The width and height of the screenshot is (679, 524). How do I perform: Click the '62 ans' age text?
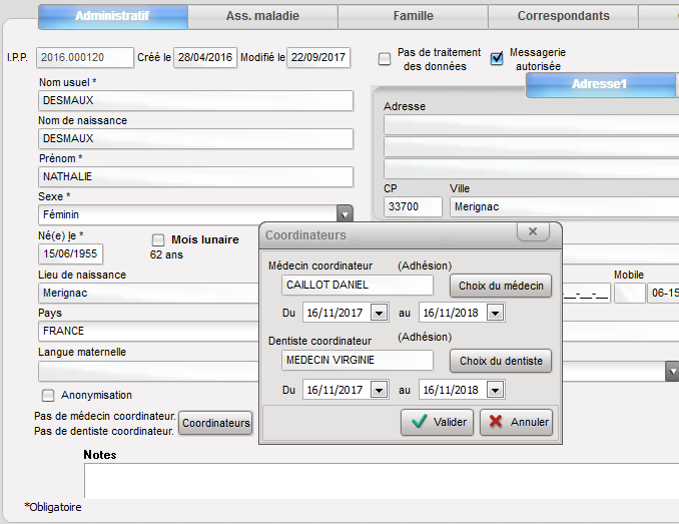coord(166,255)
